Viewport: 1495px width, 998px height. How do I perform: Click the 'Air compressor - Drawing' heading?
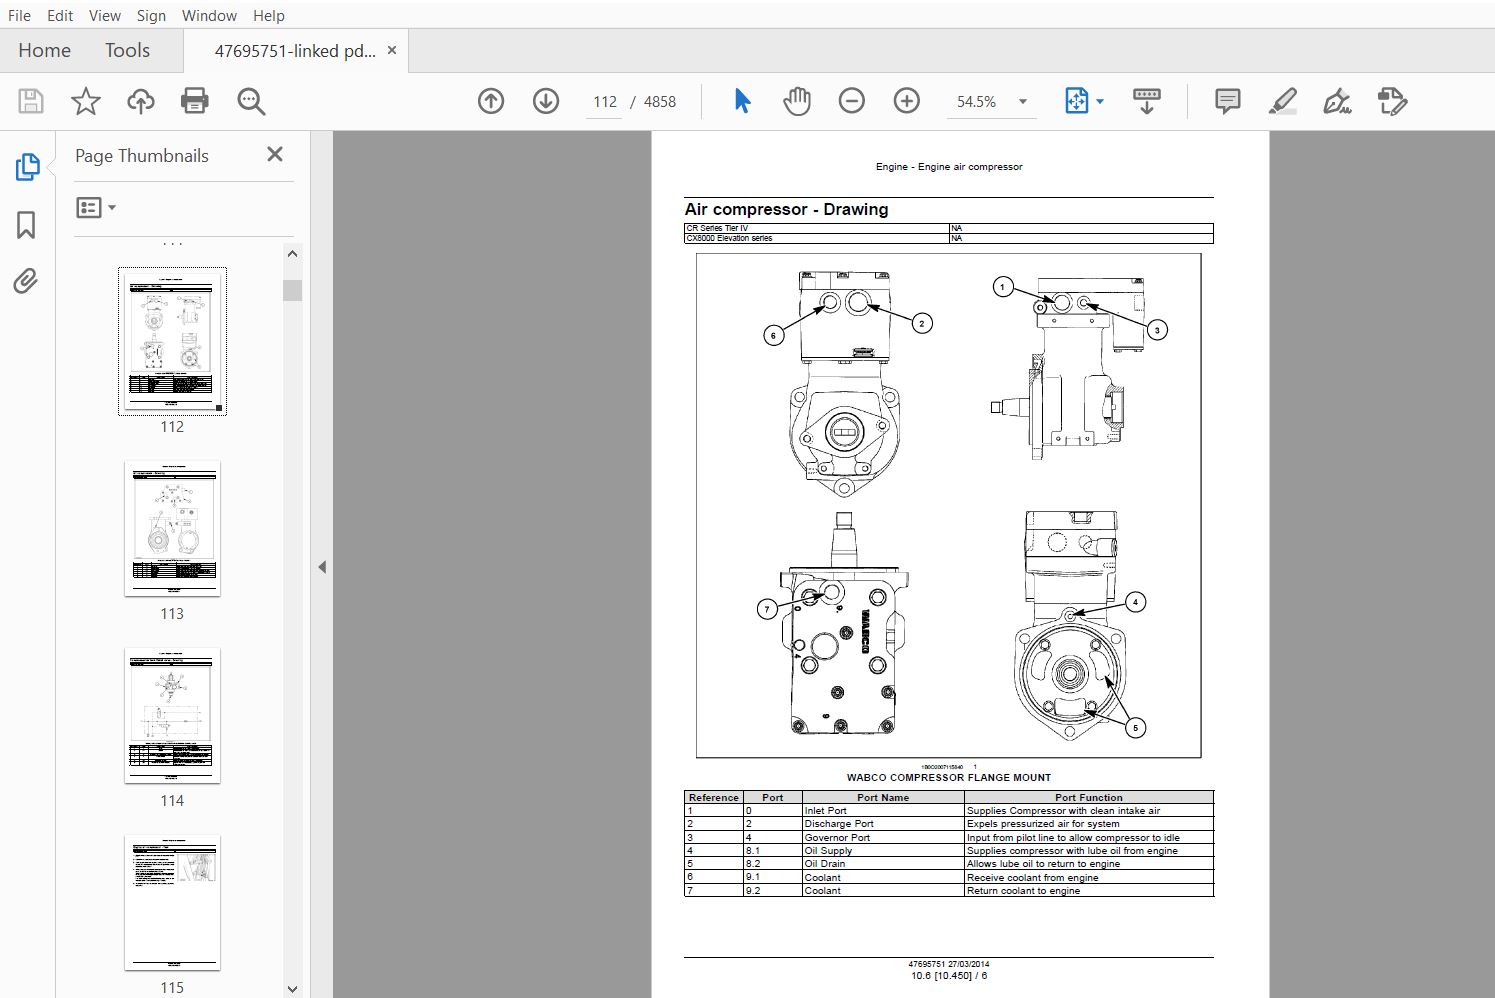pos(786,209)
